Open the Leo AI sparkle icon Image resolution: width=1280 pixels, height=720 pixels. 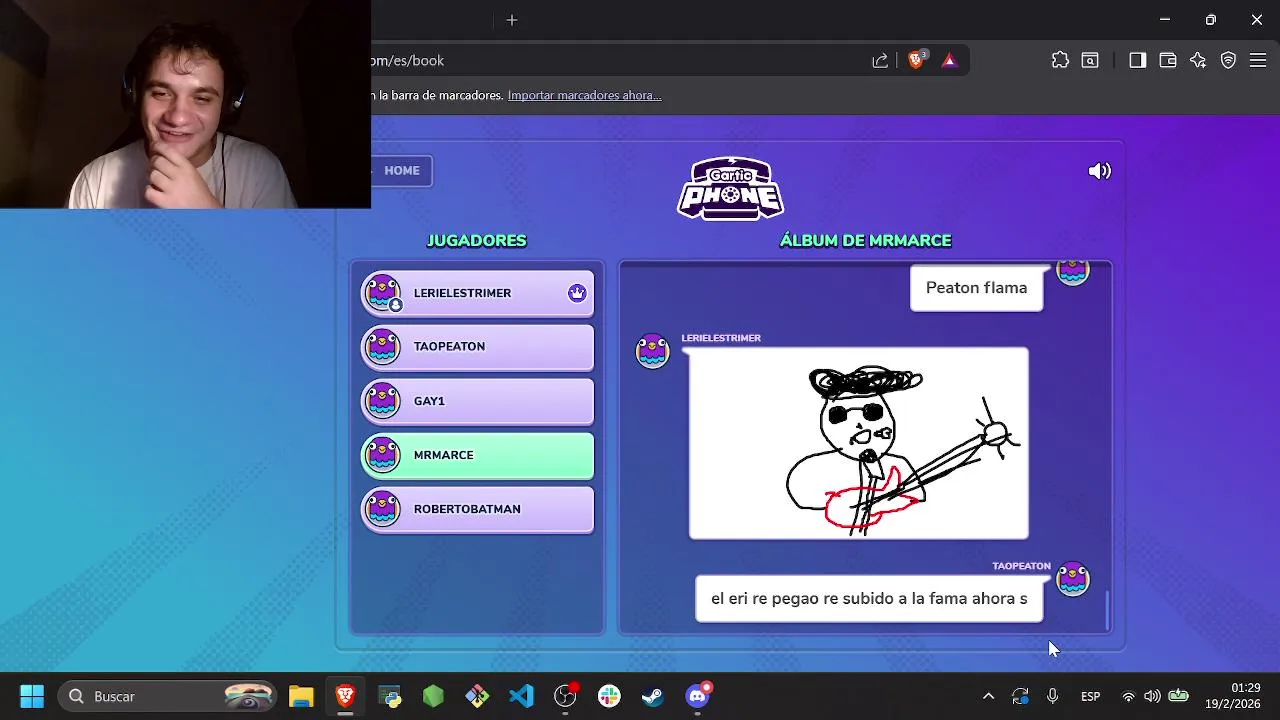tap(1198, 60)
